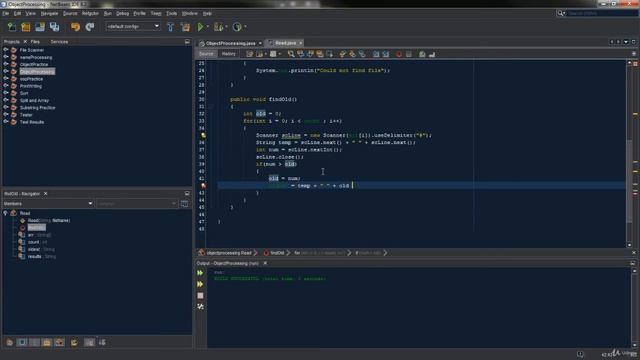Click the findOld breadcrumb item
The height and width of the screenshot is (360, 640).
coord(277,253)
